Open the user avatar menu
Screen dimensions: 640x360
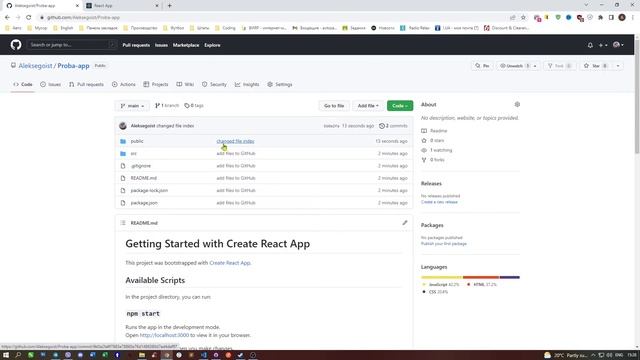[x=618, y=45]
